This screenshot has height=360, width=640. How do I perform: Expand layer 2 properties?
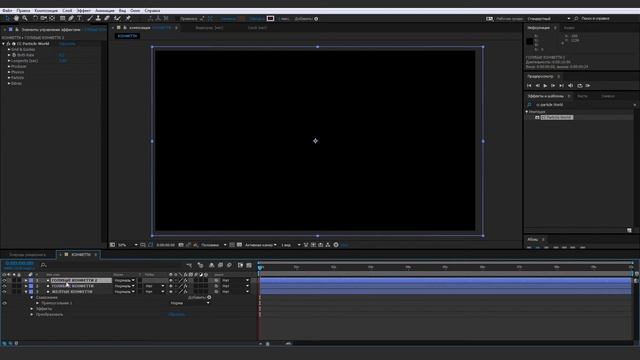pyautogui.click(x=26, y=287)
